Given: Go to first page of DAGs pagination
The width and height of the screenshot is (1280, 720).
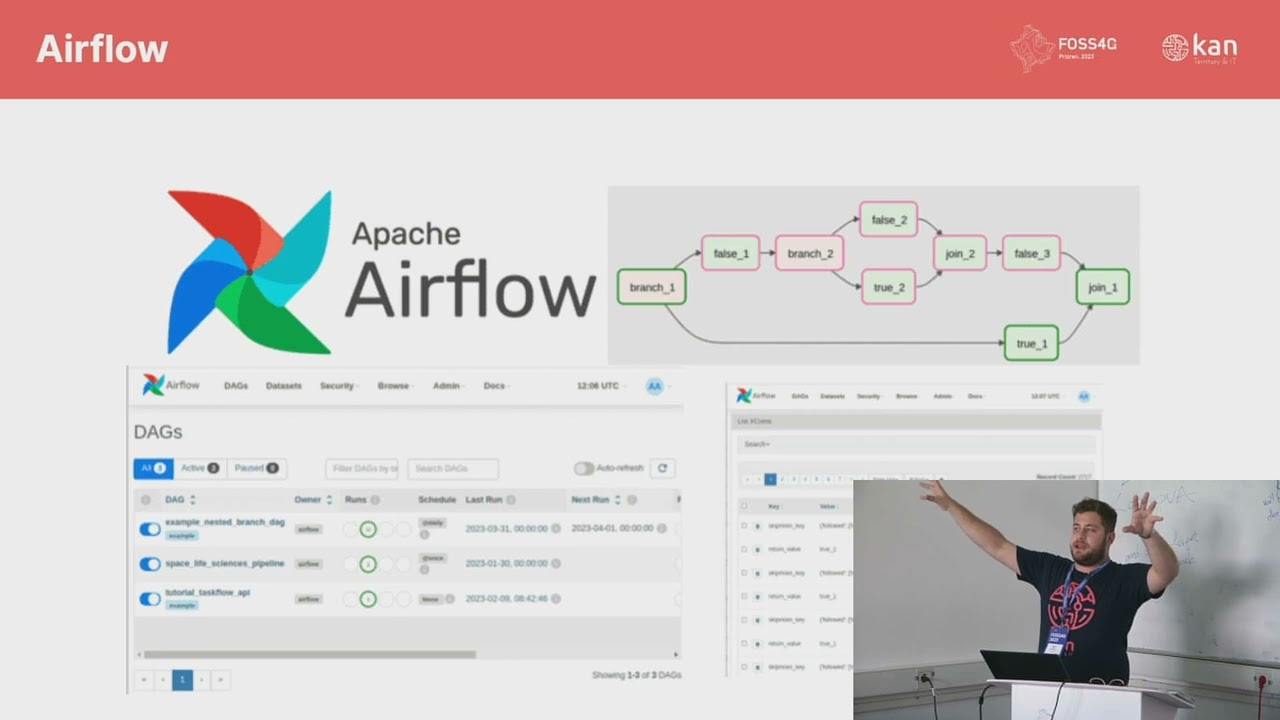Looking at the screenshot, I should 144,680.
